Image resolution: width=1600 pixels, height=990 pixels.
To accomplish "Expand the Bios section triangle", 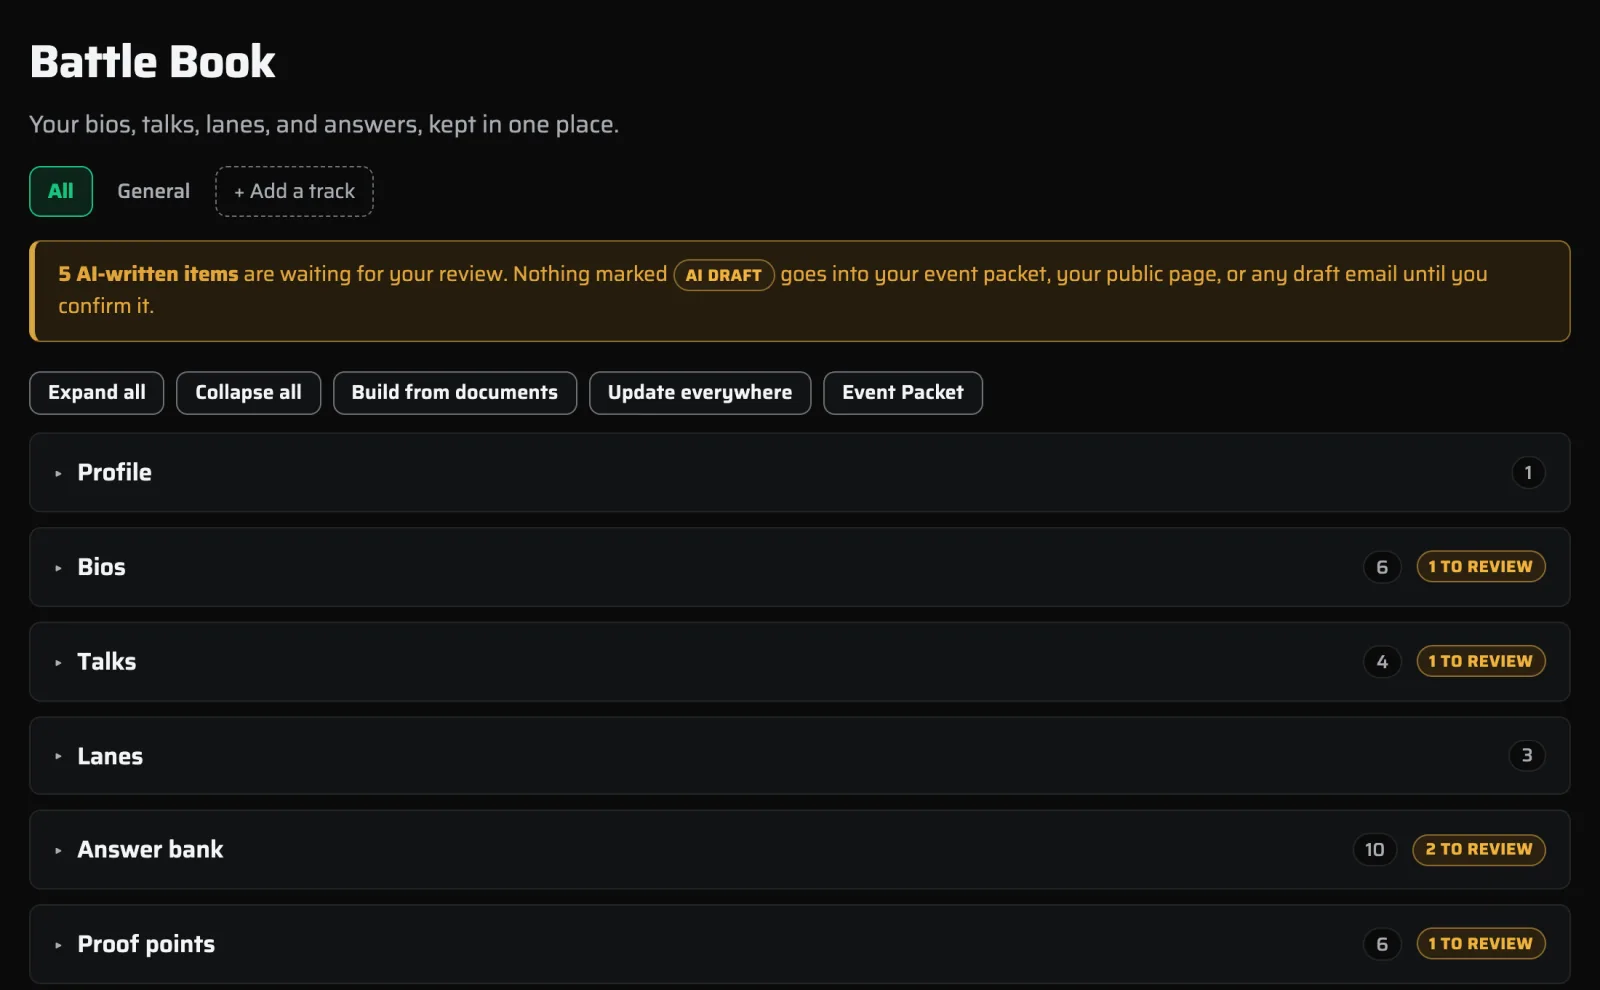I will (58, 568).
